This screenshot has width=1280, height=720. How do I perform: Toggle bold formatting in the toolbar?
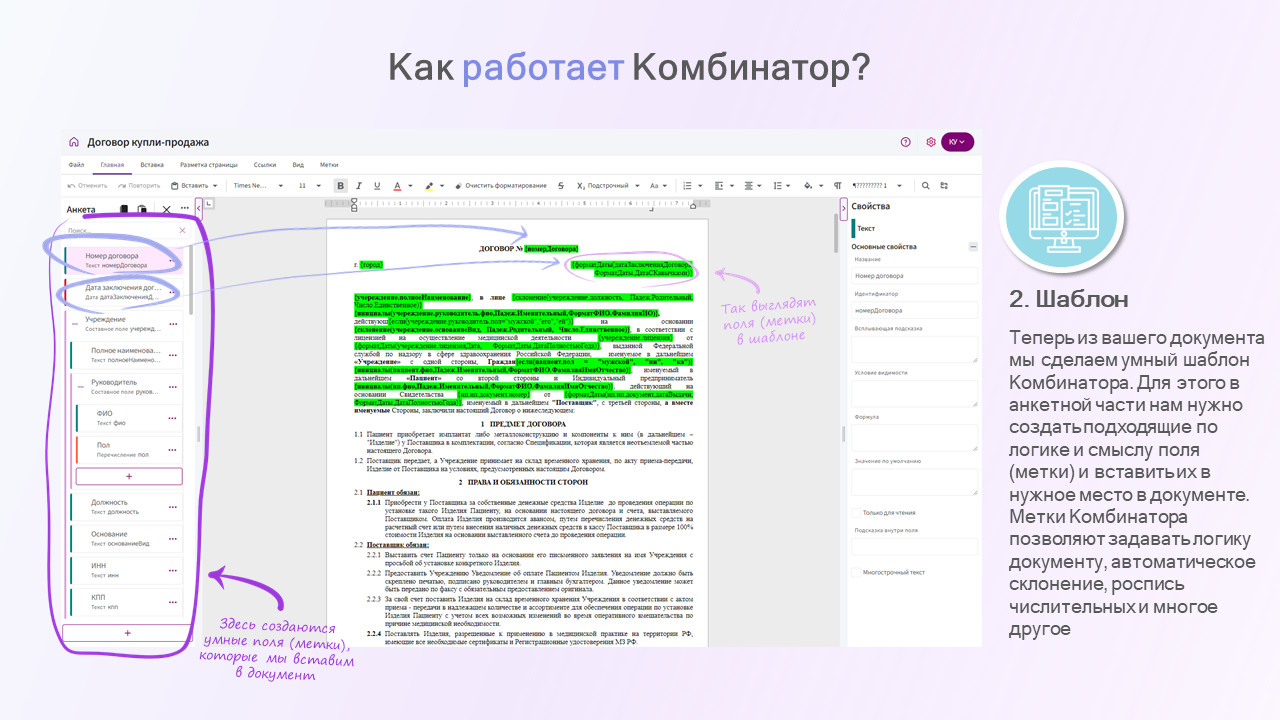[x=341, y=185]
